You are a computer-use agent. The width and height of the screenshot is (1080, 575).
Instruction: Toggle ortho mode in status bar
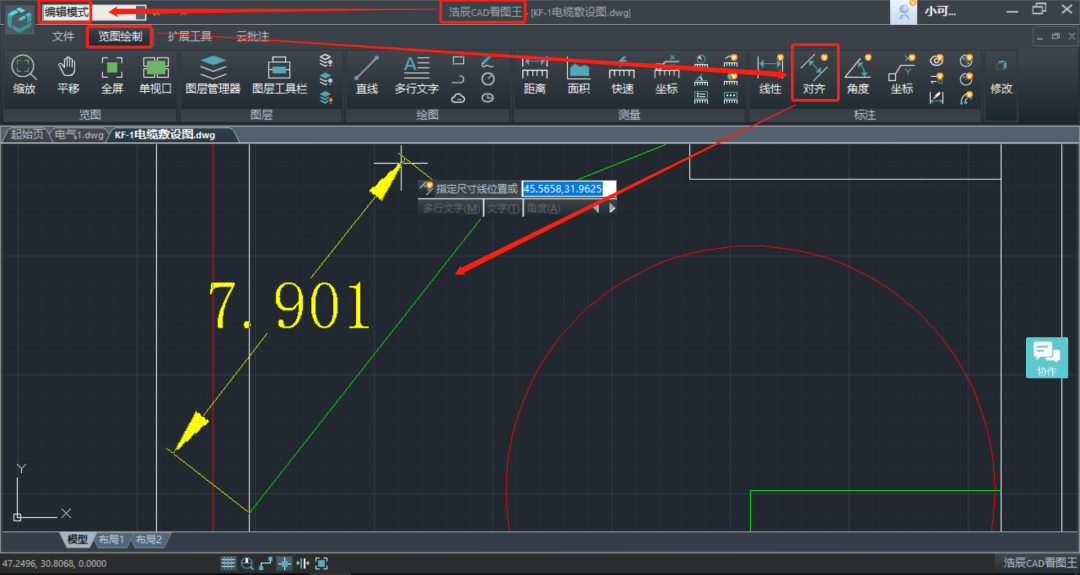pos(266,563)
